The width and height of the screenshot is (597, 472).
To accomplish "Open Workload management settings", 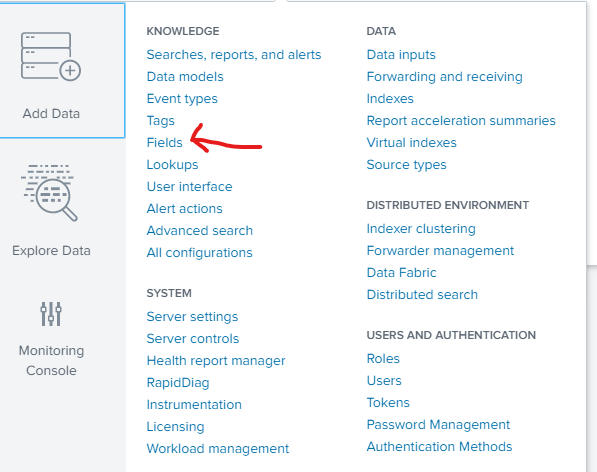I will tap(218, 449).
